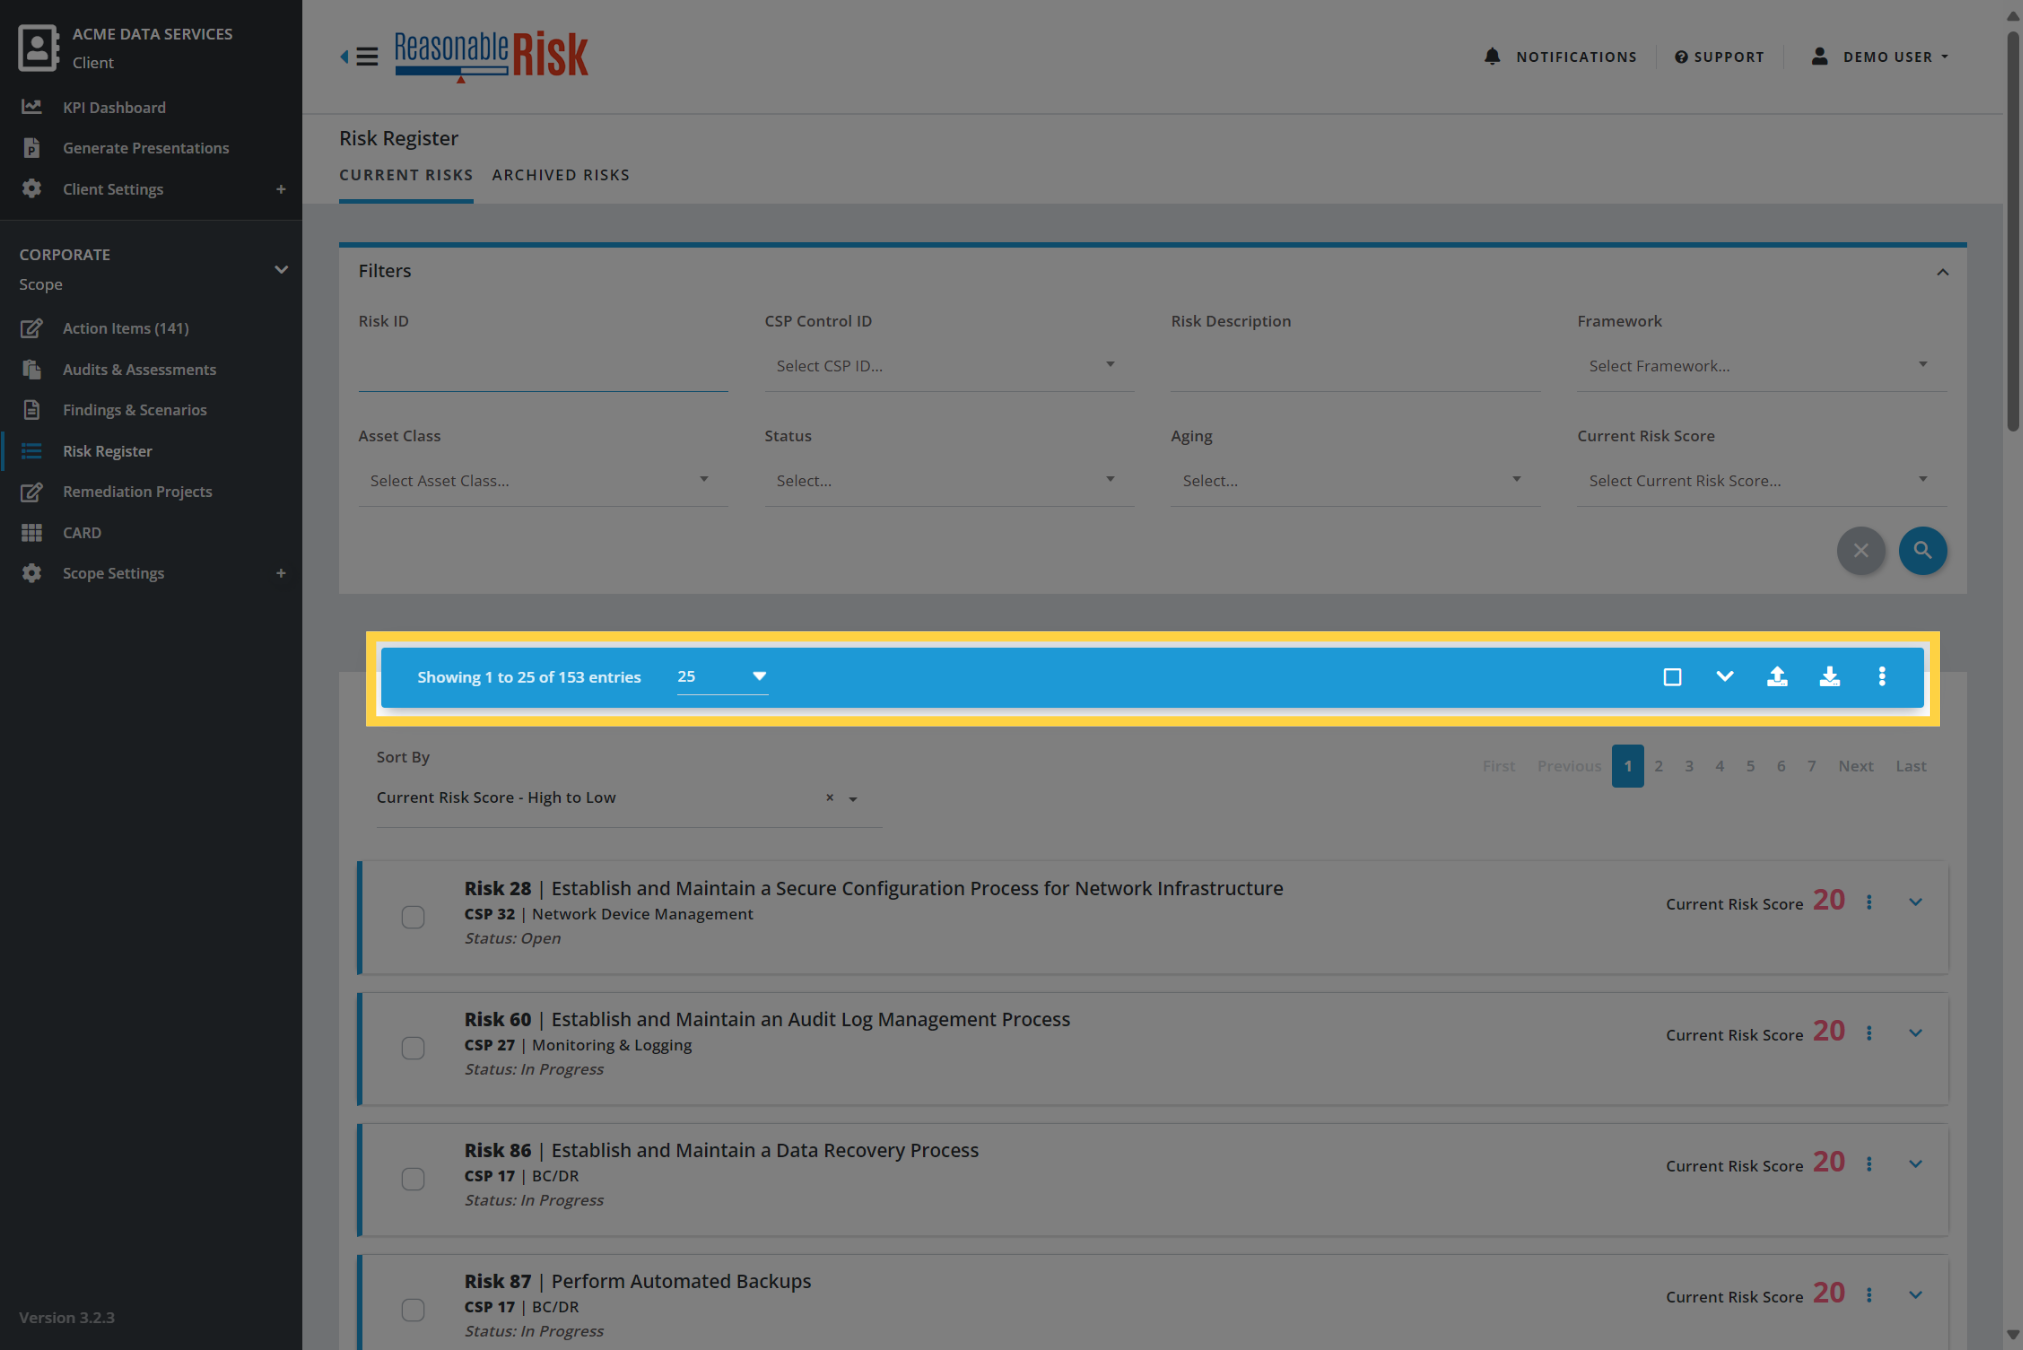Click the ACME Data Services client icon

click(x=38, y=48)
